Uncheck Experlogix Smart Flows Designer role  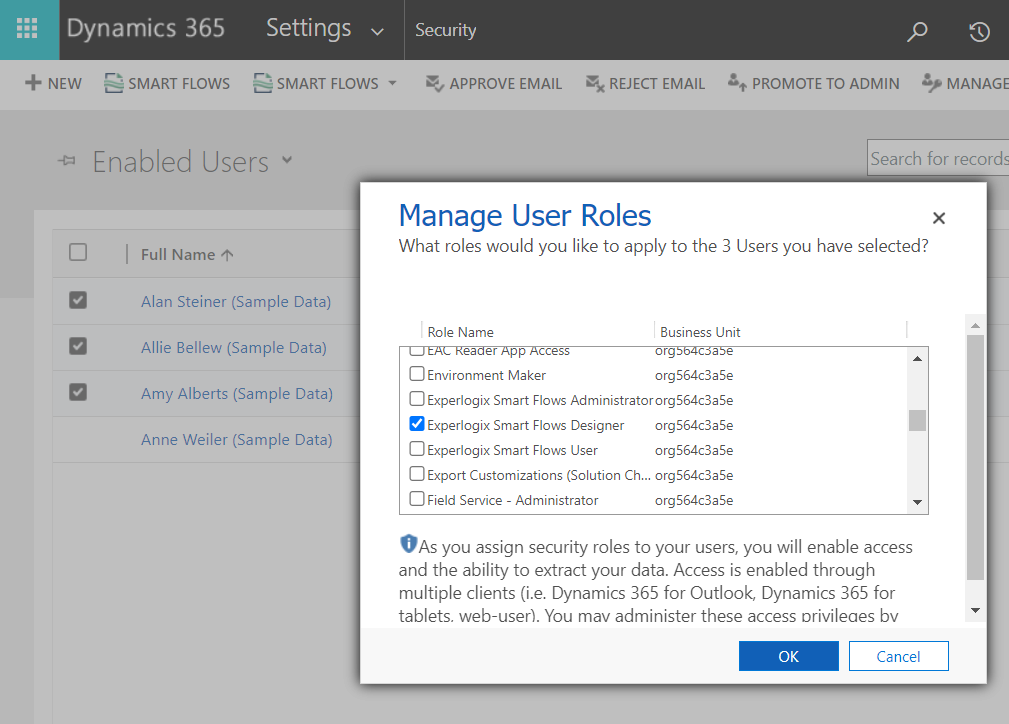417,424
